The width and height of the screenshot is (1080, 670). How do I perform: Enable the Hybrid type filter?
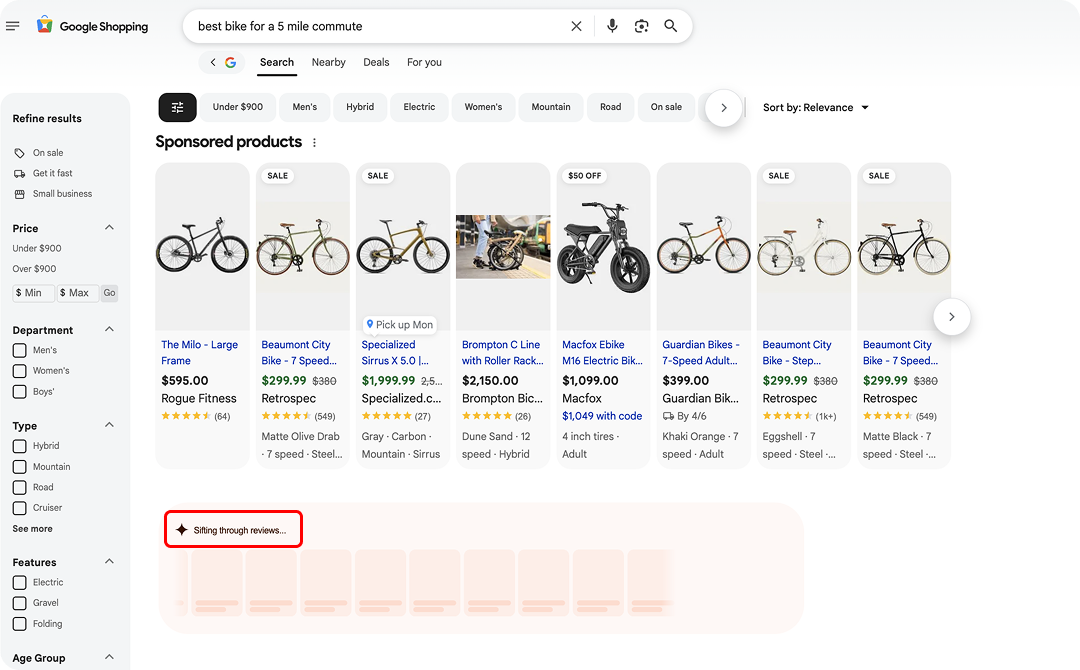(20, 446)
